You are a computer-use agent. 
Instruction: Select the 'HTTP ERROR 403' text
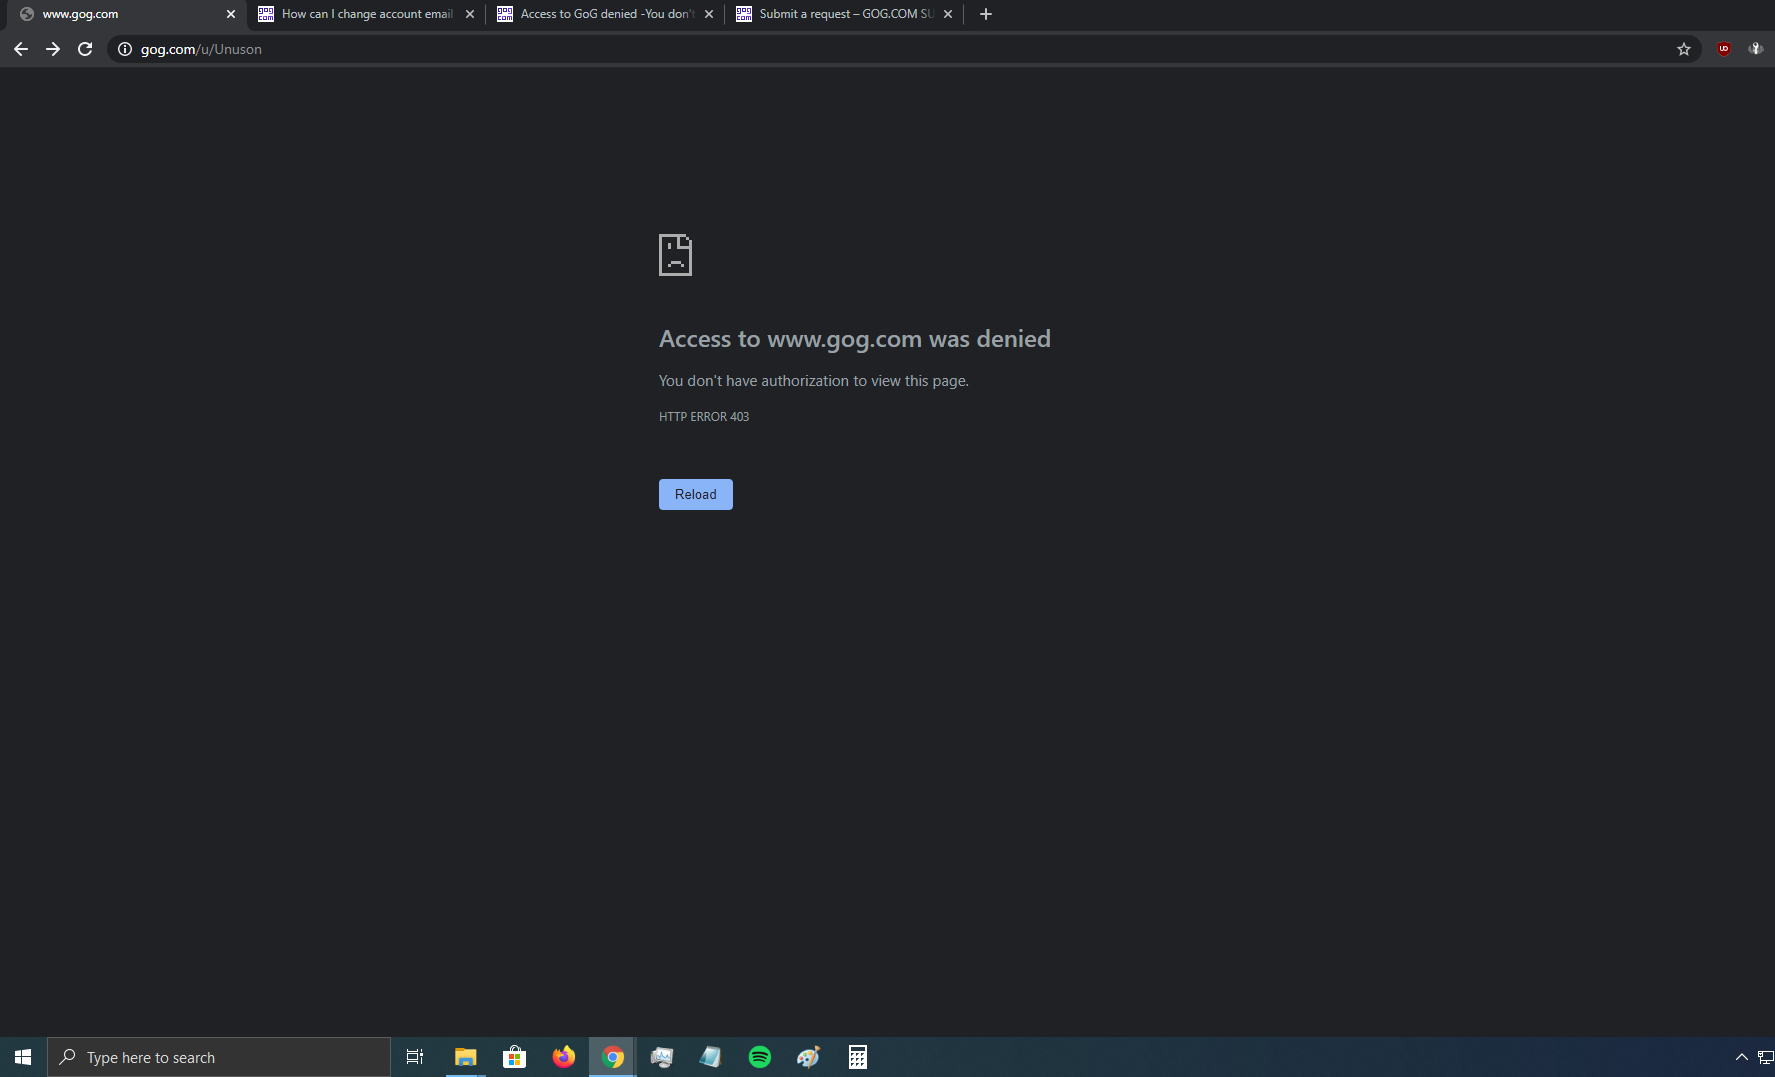(704, 417)
